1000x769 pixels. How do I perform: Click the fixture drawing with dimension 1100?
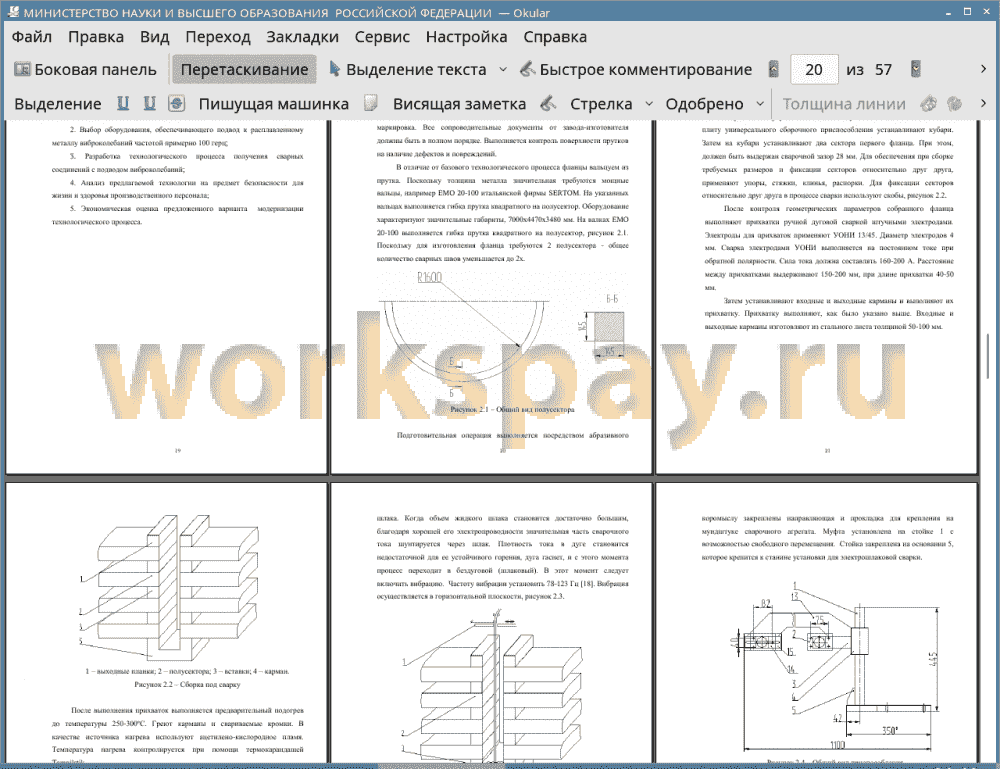835,666
